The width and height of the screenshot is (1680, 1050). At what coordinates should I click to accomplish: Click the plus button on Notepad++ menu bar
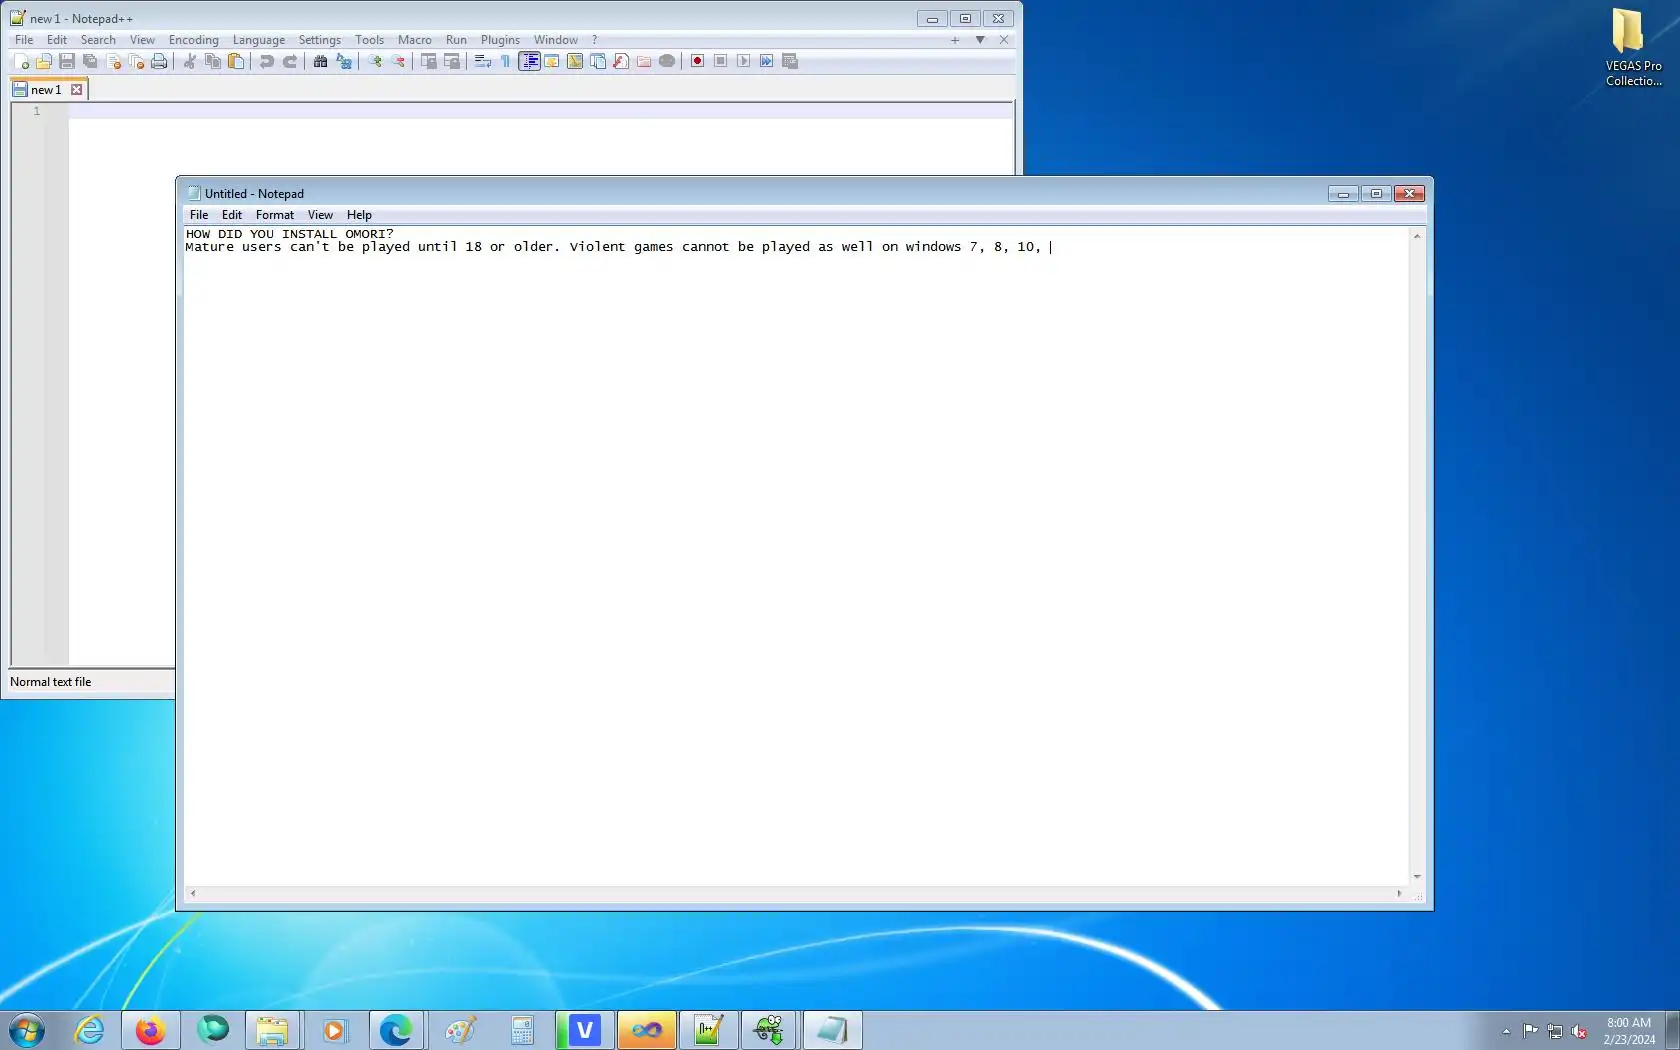(x=955, y=40)
